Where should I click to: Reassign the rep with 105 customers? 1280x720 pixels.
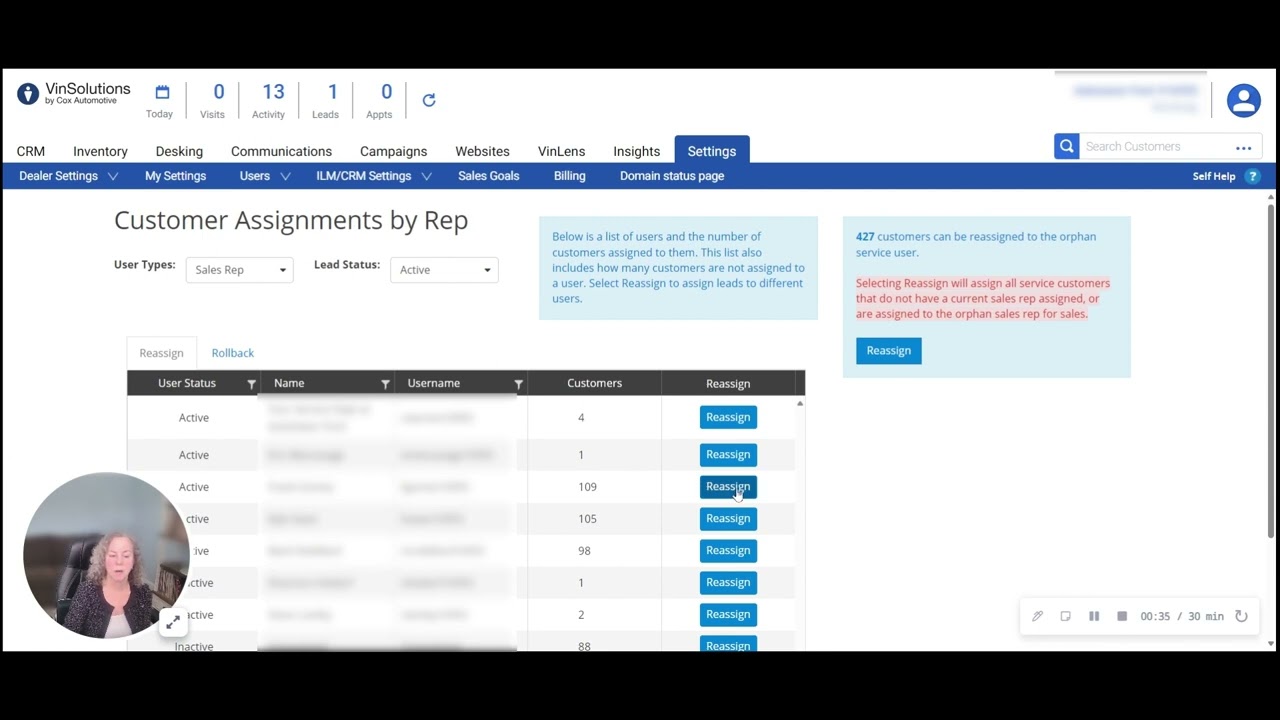point(728,519)
